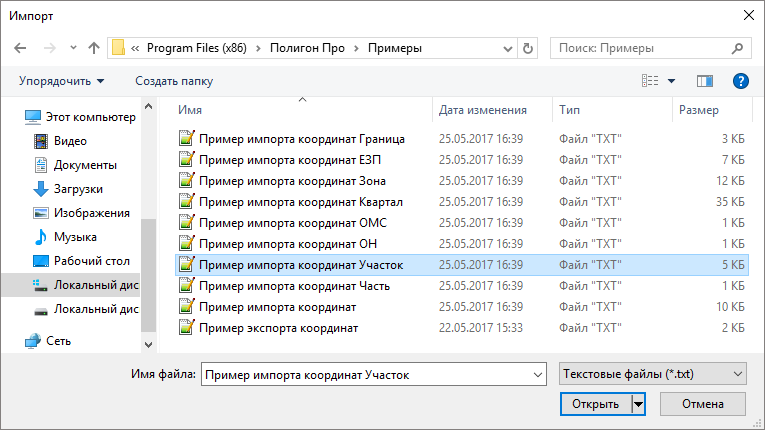
Task: Select file Пример импорта координат Граница
Action: point(301,139)
